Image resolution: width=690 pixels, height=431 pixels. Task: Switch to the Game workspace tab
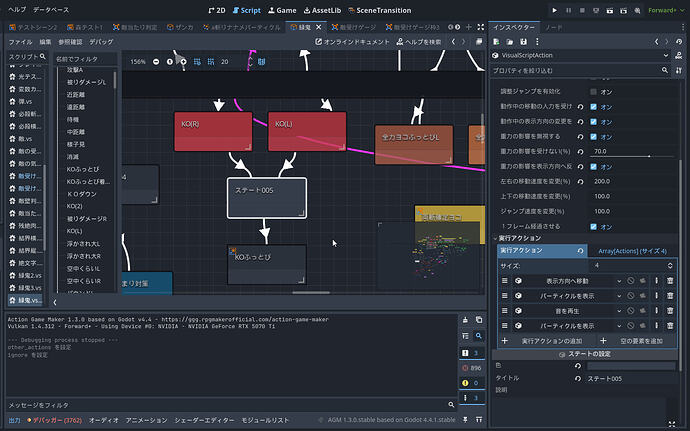click(282, 10)
